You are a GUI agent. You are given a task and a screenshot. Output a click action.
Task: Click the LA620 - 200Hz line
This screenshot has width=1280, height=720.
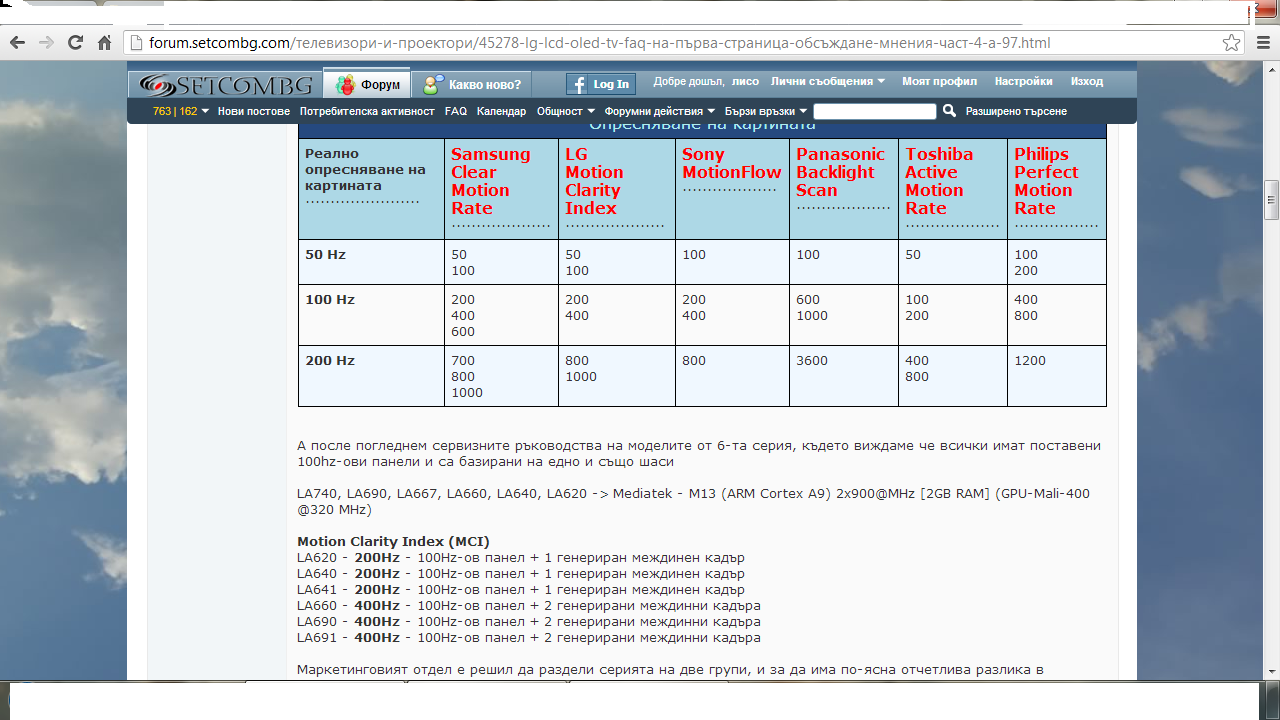(x=521, y=558)
